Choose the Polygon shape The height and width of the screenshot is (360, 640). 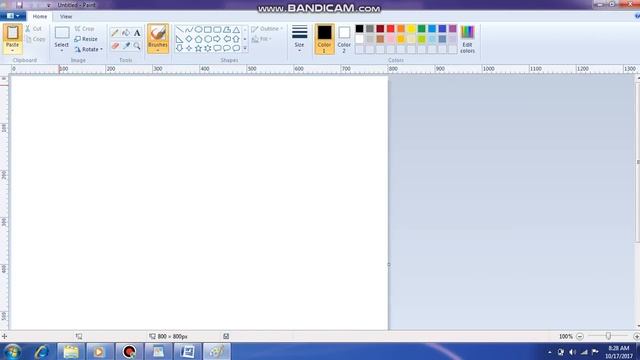227,30
